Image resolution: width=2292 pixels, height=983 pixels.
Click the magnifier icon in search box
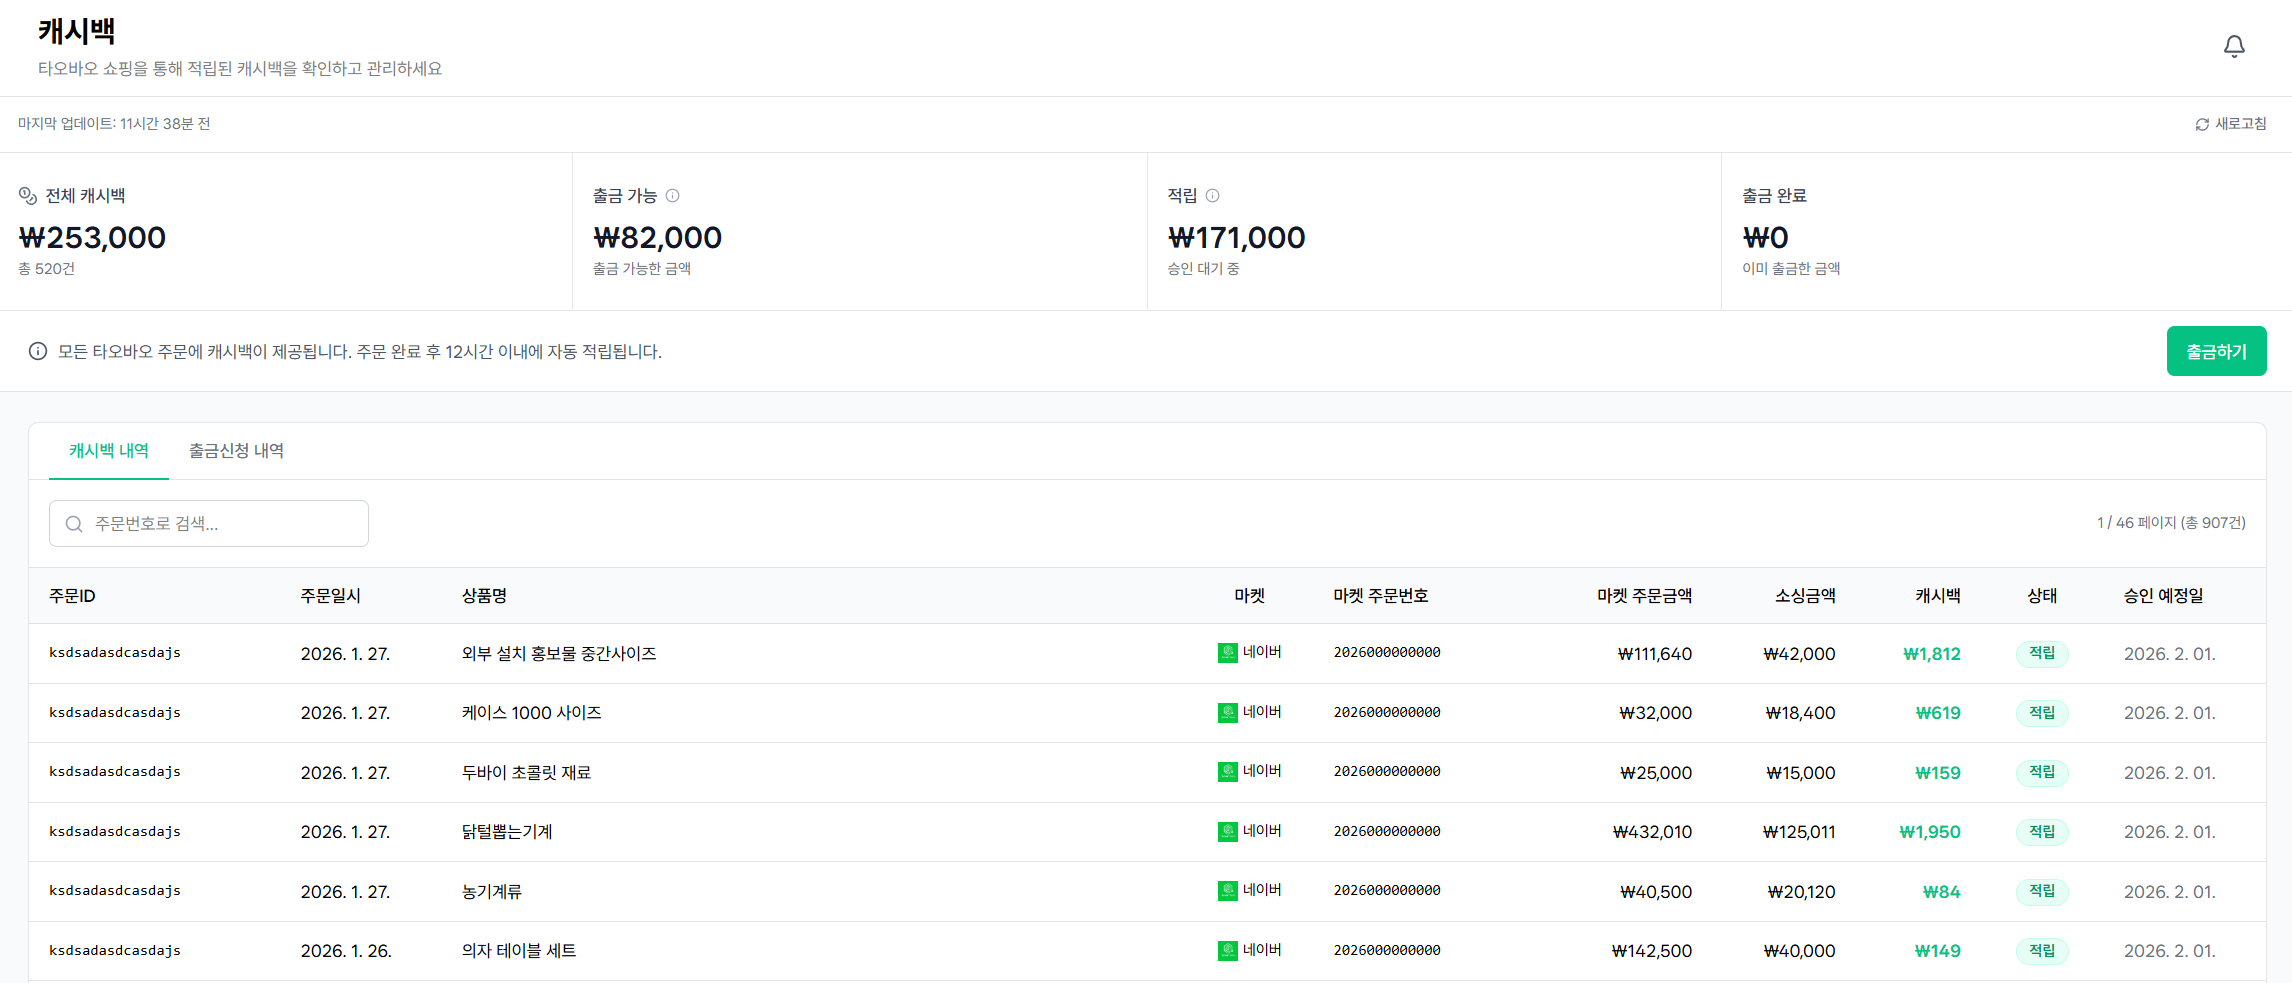click(74, 524)
